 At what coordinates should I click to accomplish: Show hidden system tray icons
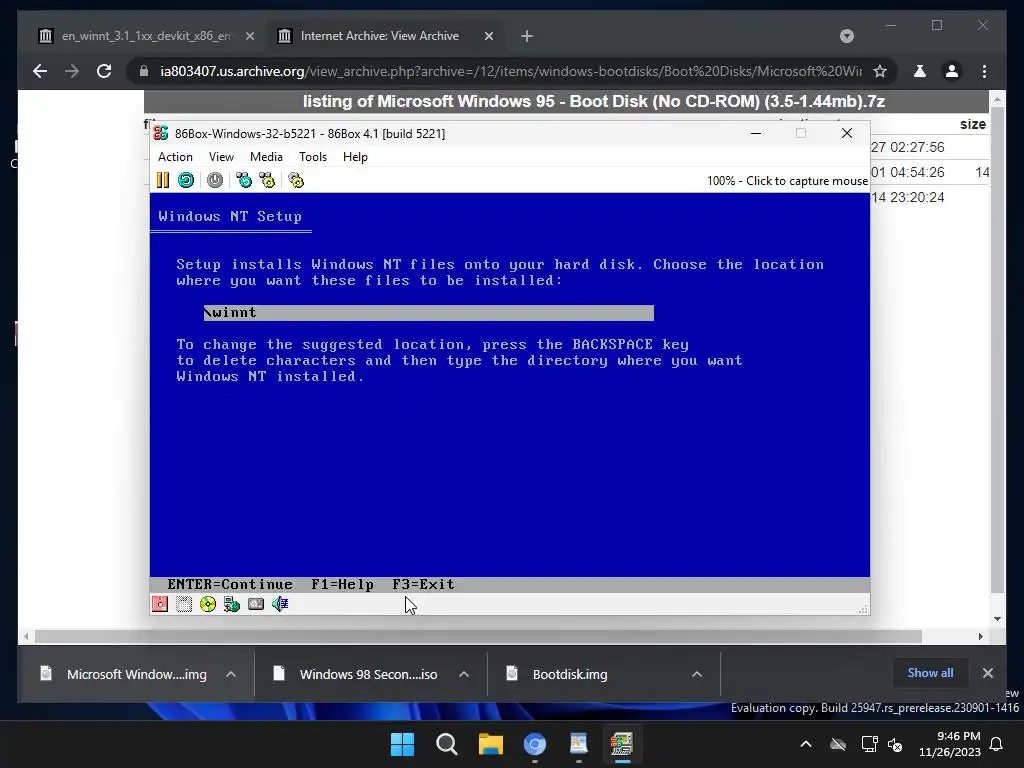coord(806,744)
